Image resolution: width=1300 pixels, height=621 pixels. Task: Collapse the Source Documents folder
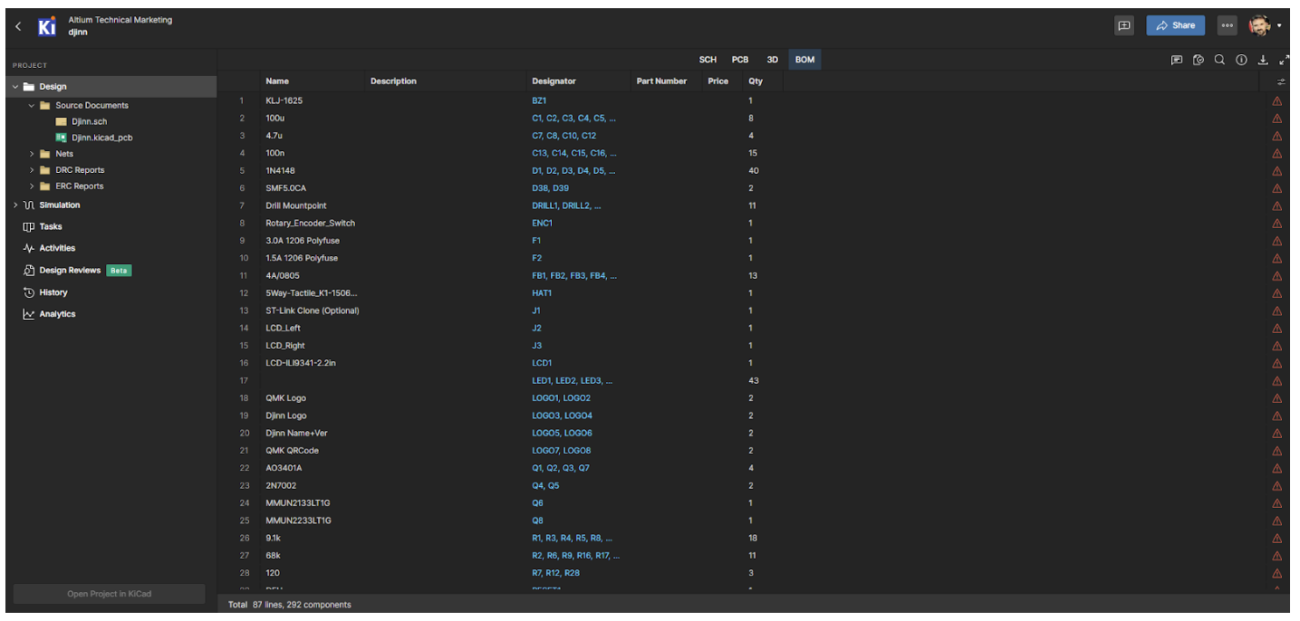[x=32, y=105]
